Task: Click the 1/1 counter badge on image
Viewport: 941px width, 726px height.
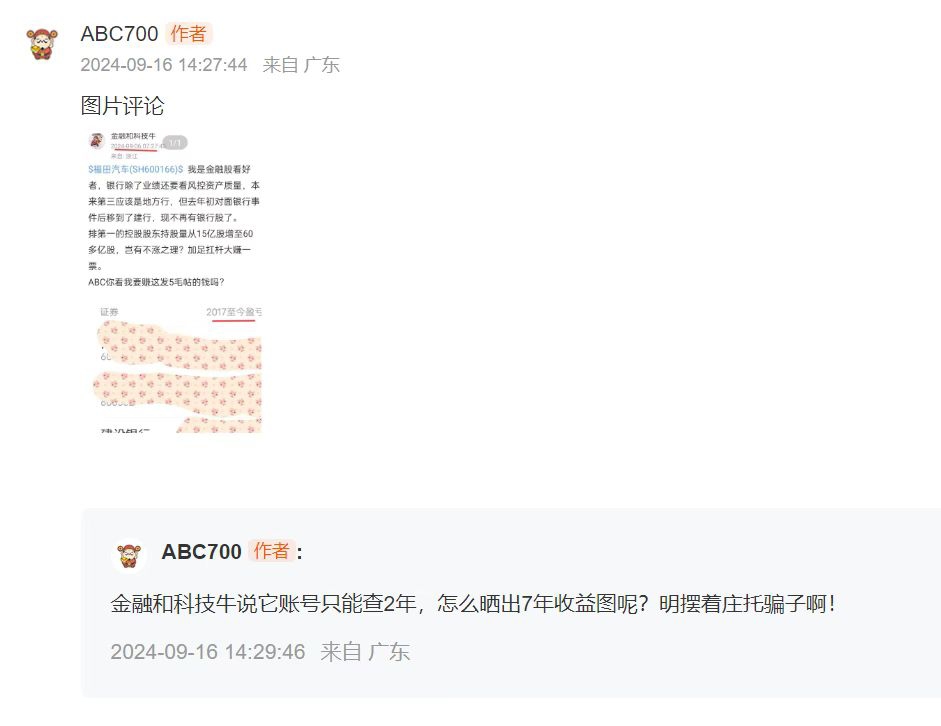Action: (x=175, y=143)
